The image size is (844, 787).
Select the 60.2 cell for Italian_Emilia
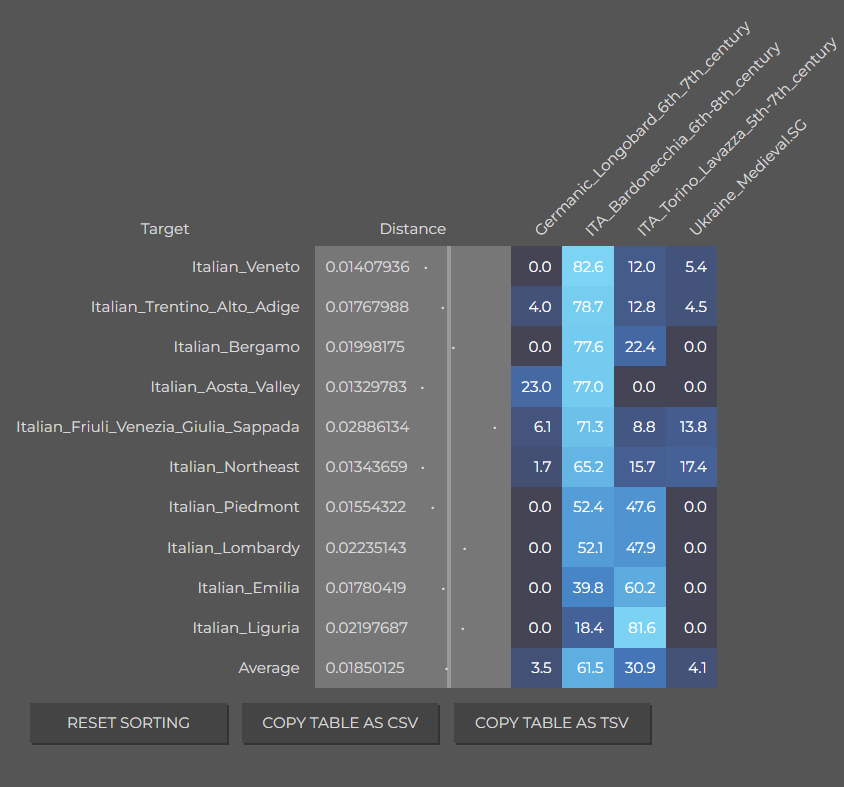point(640,587)
